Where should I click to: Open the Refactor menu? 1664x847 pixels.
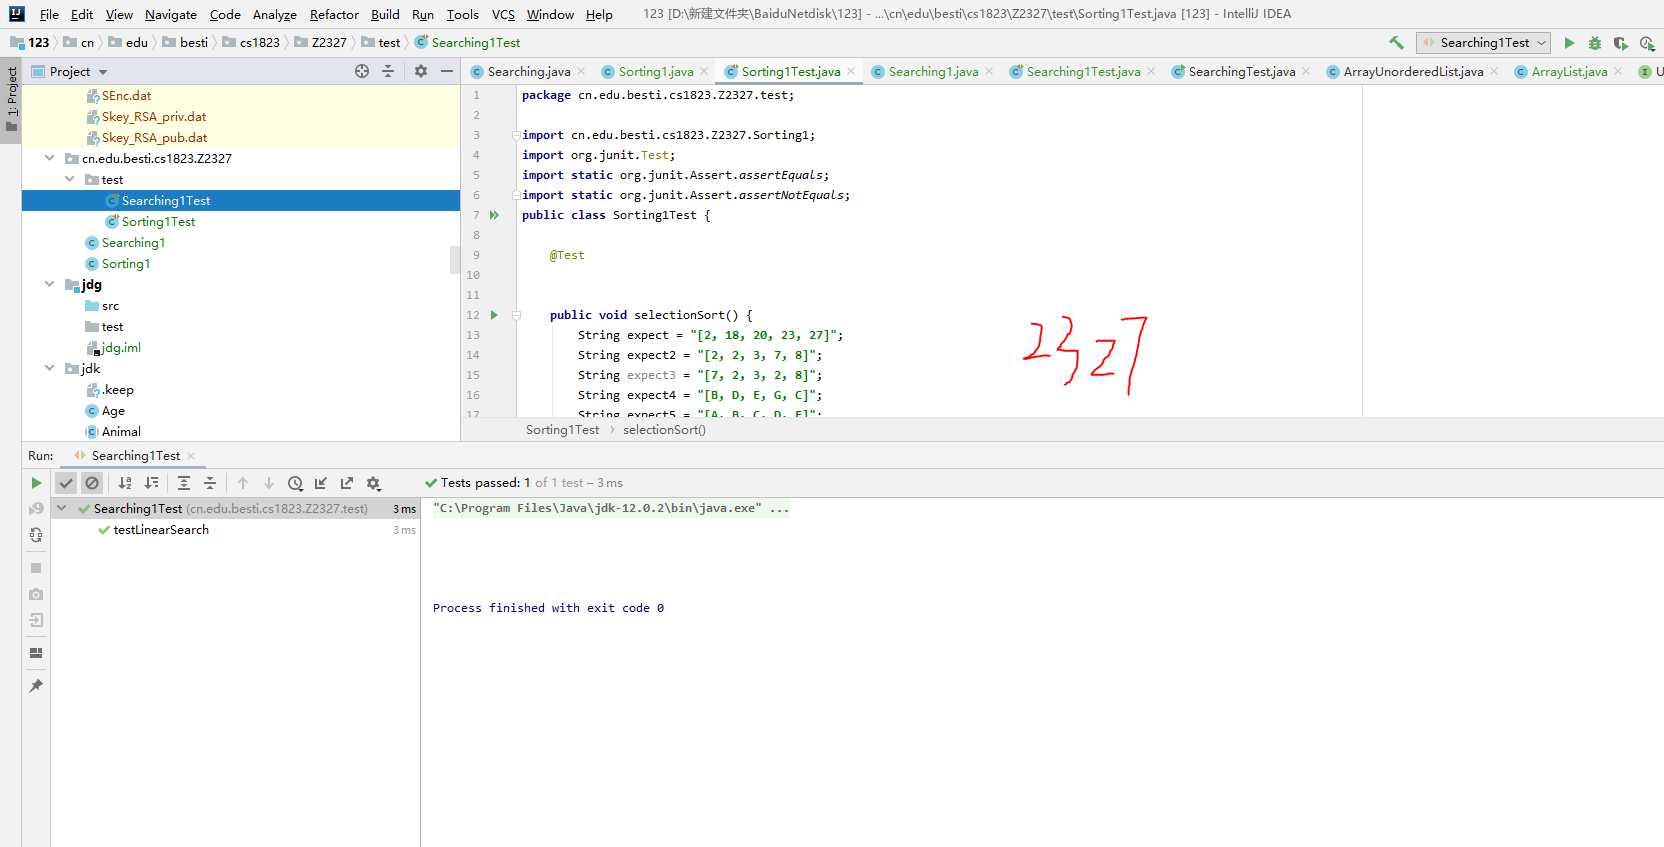point(333,14)
